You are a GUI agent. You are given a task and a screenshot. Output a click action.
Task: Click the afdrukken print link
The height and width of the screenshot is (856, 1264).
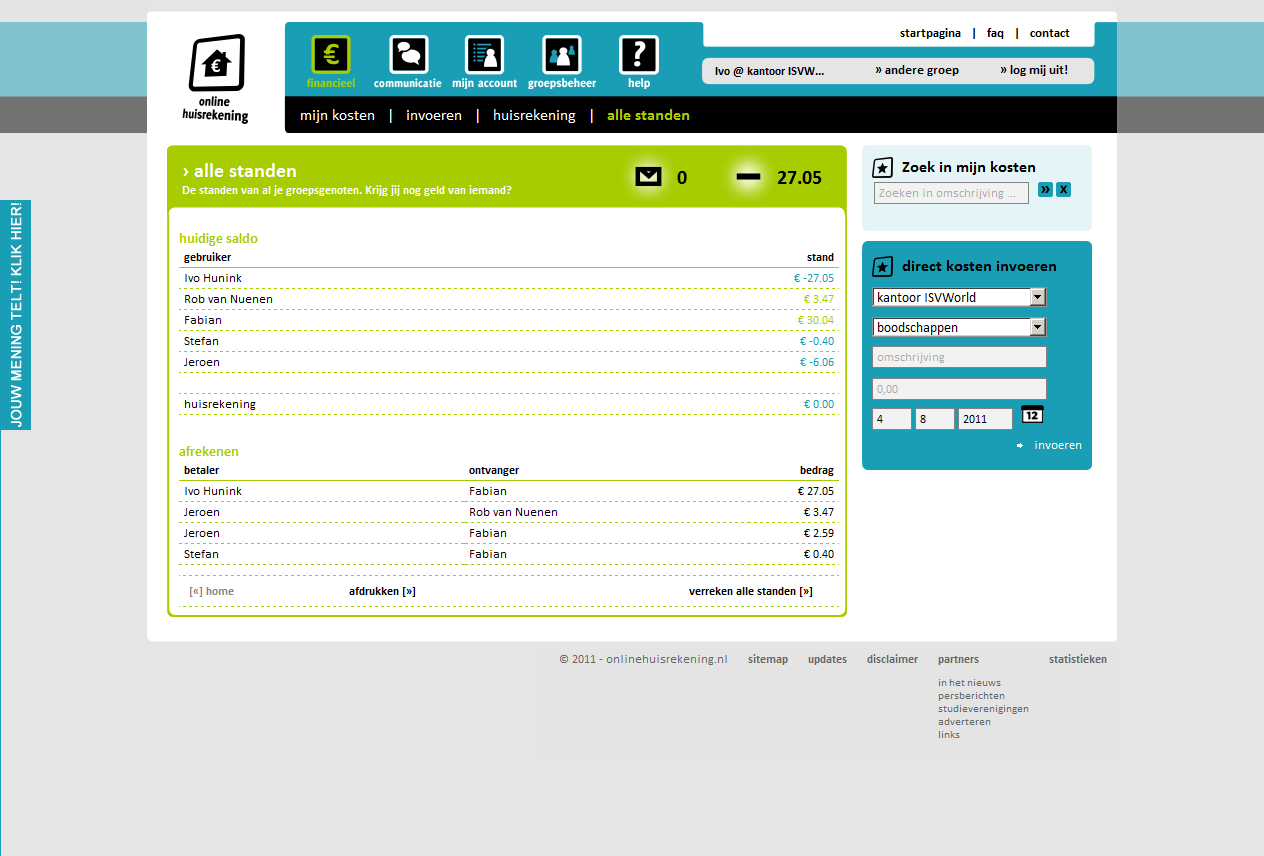382,591
